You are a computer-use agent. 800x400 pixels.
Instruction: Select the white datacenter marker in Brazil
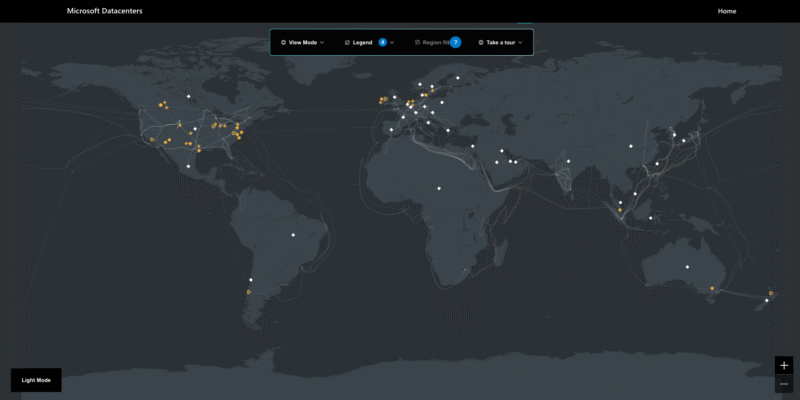[x=293, y=235]
